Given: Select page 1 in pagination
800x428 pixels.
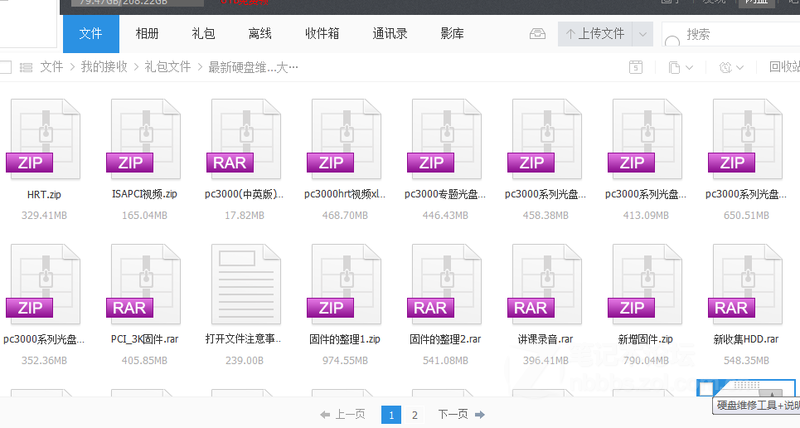Looking at the screenshot, I should (x=391, y=415).
